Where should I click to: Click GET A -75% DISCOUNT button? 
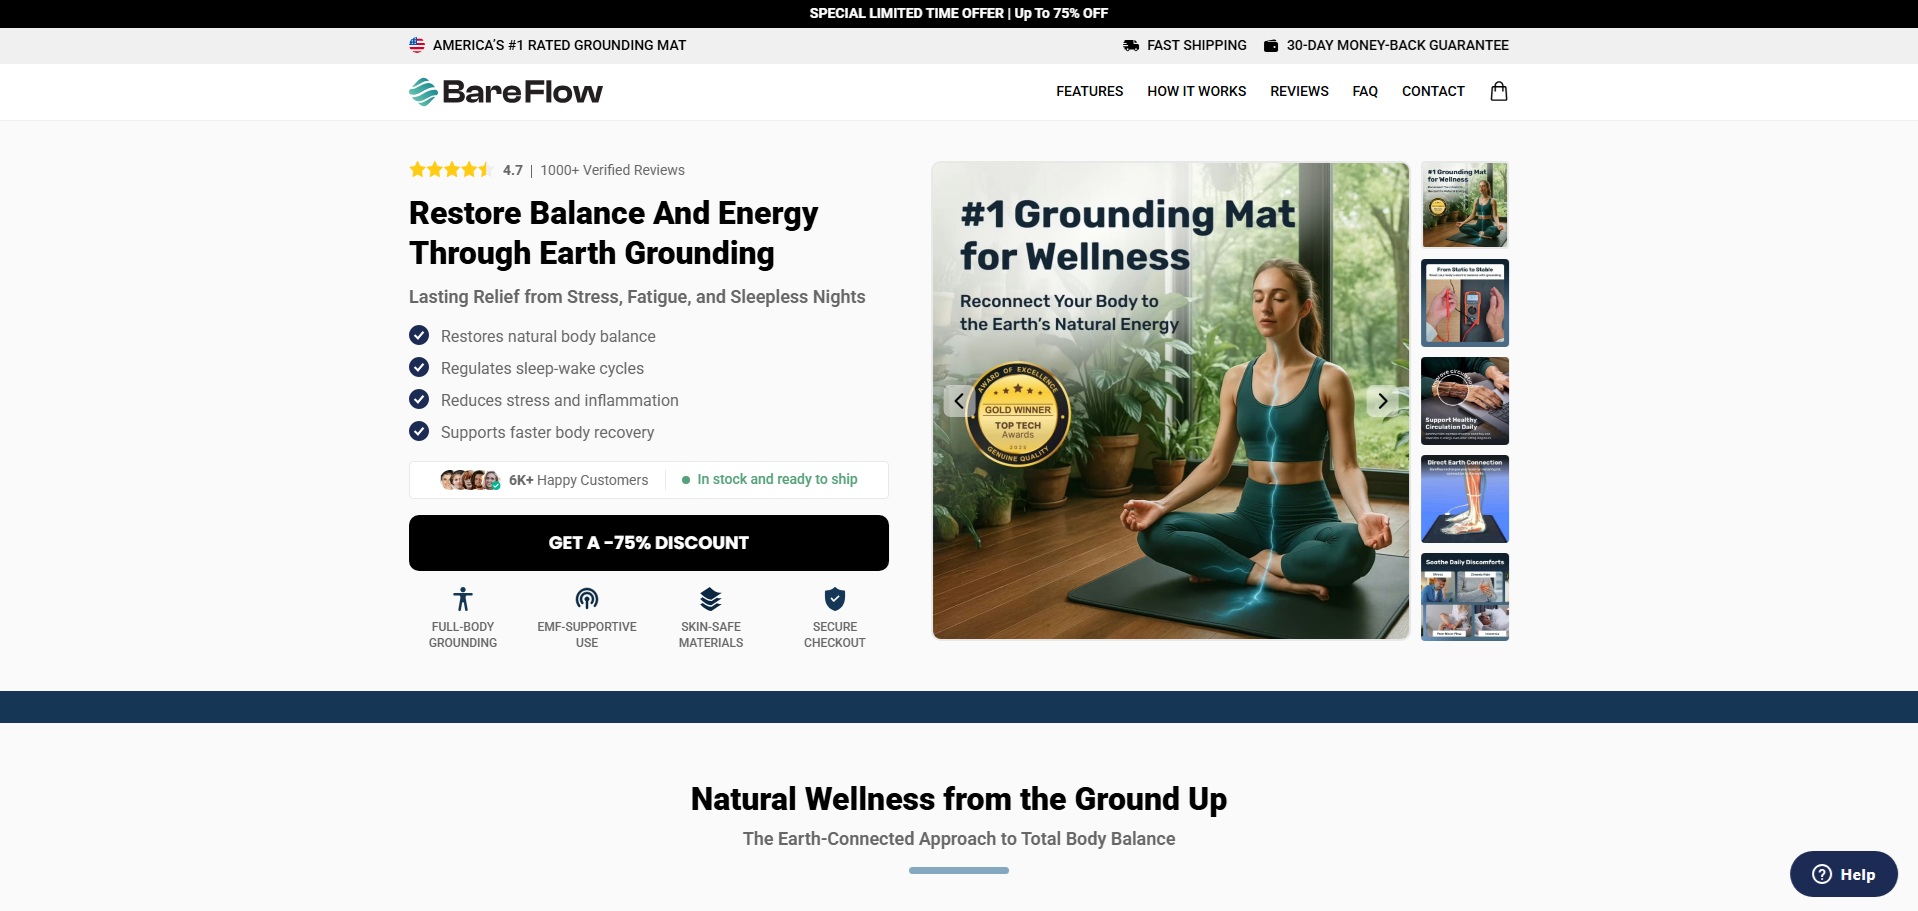(x=649, y=543)
